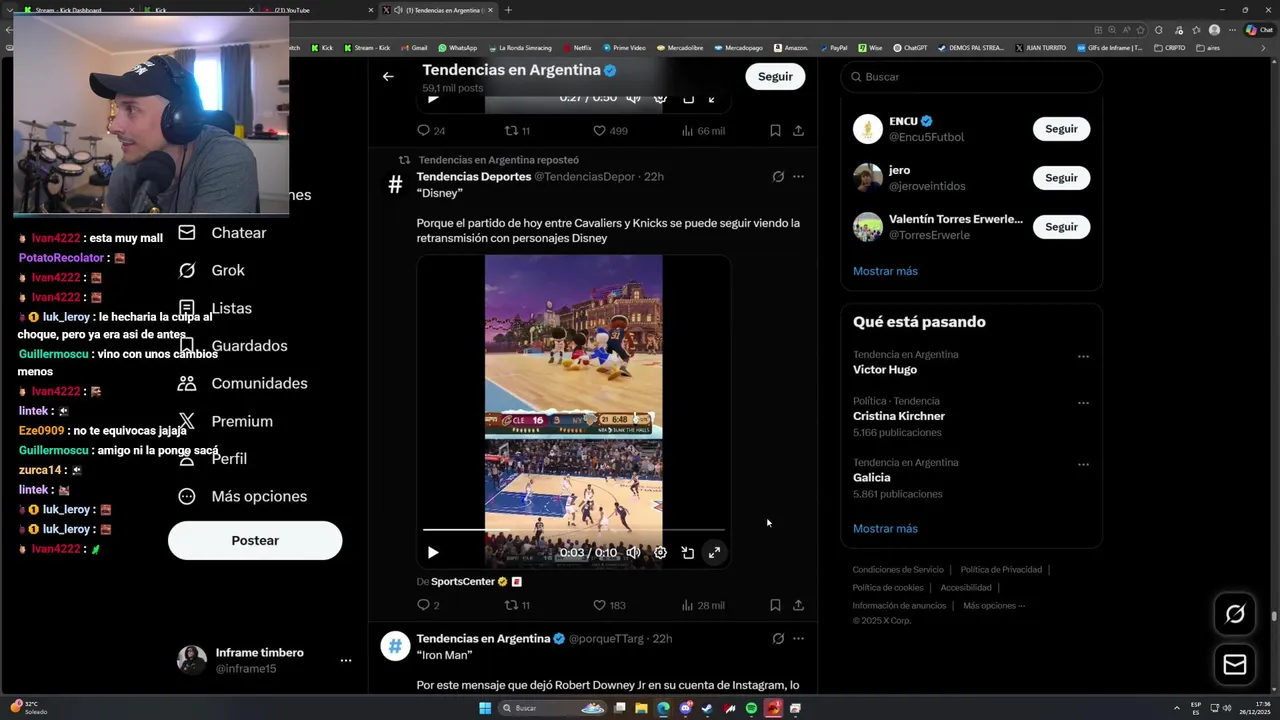Viewport: 1280px width, 720px height.
Task: Click the taskbar Buscar search box
Action: click(x=552, y=708)
